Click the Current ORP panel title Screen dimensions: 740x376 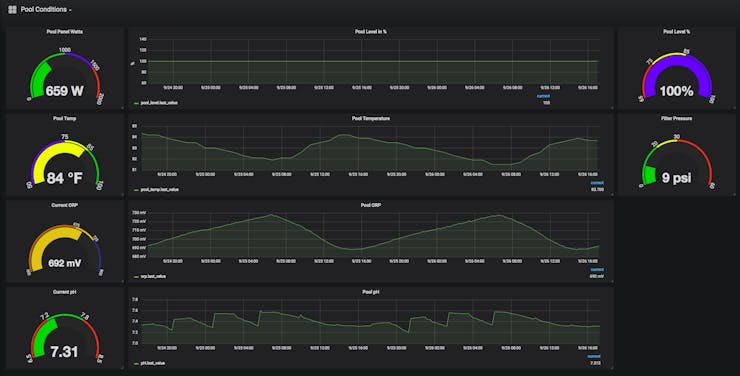point(65,205)
